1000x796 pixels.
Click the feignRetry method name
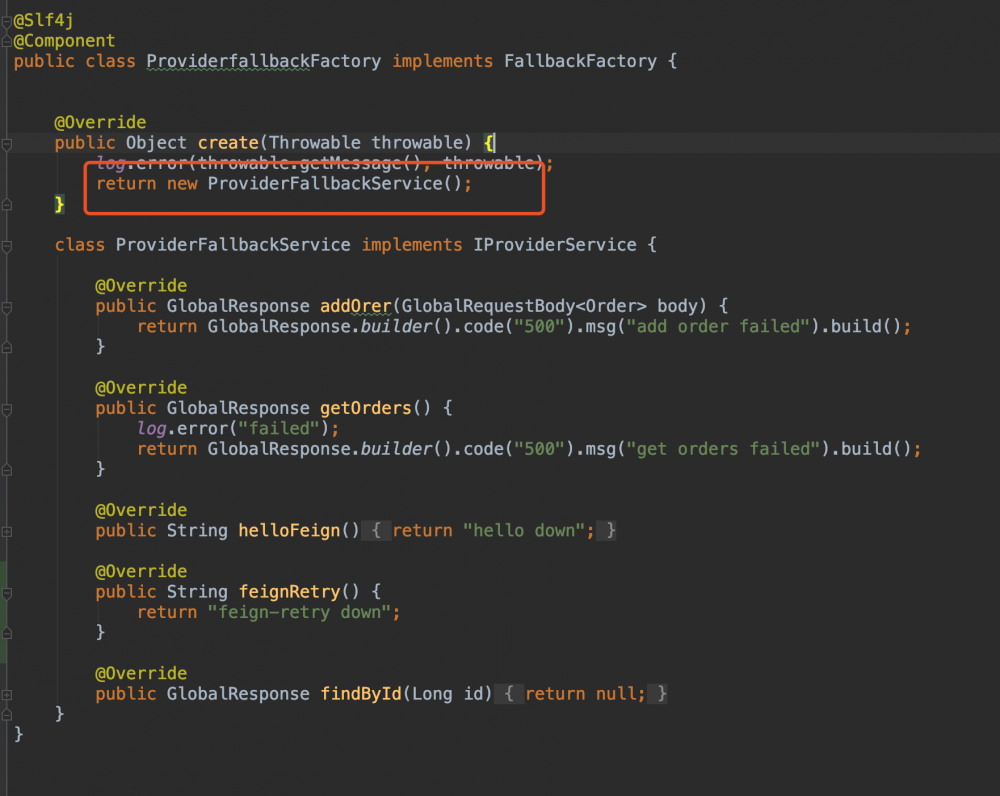[290, 592]
